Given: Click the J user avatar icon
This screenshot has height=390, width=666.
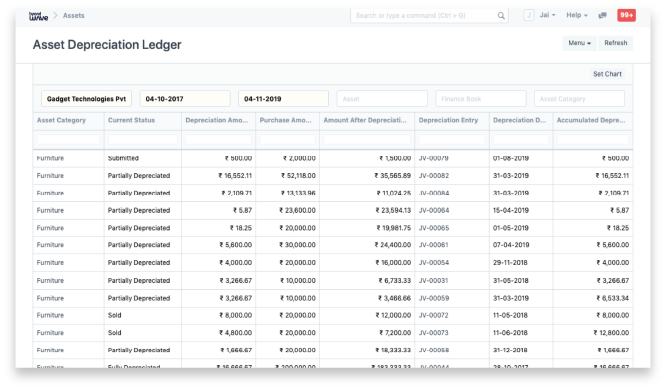Looking at the screenshot, I should (x=529, y=15).
